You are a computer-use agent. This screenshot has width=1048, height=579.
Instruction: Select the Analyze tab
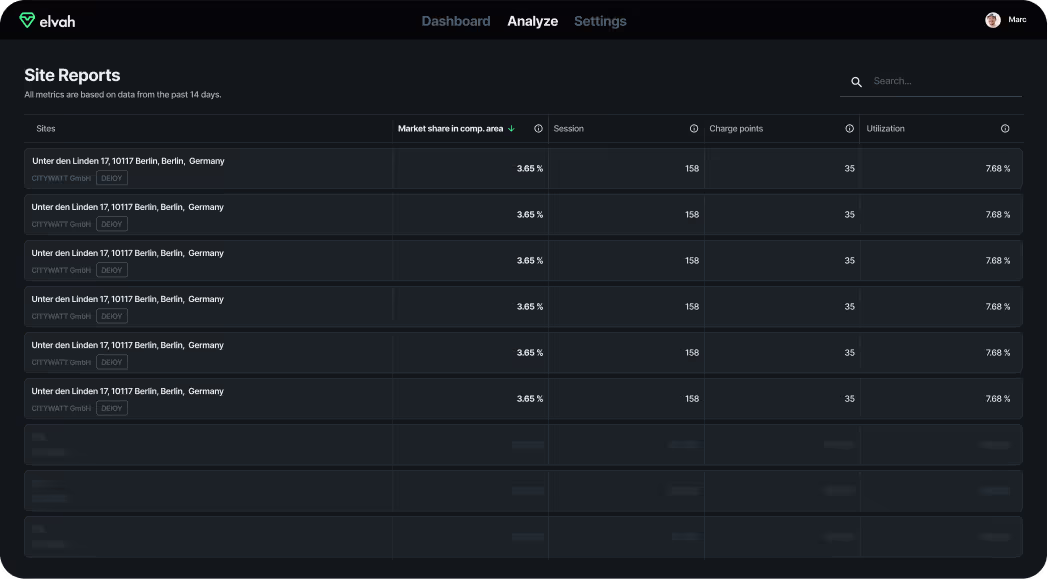(x=532, y=20)
